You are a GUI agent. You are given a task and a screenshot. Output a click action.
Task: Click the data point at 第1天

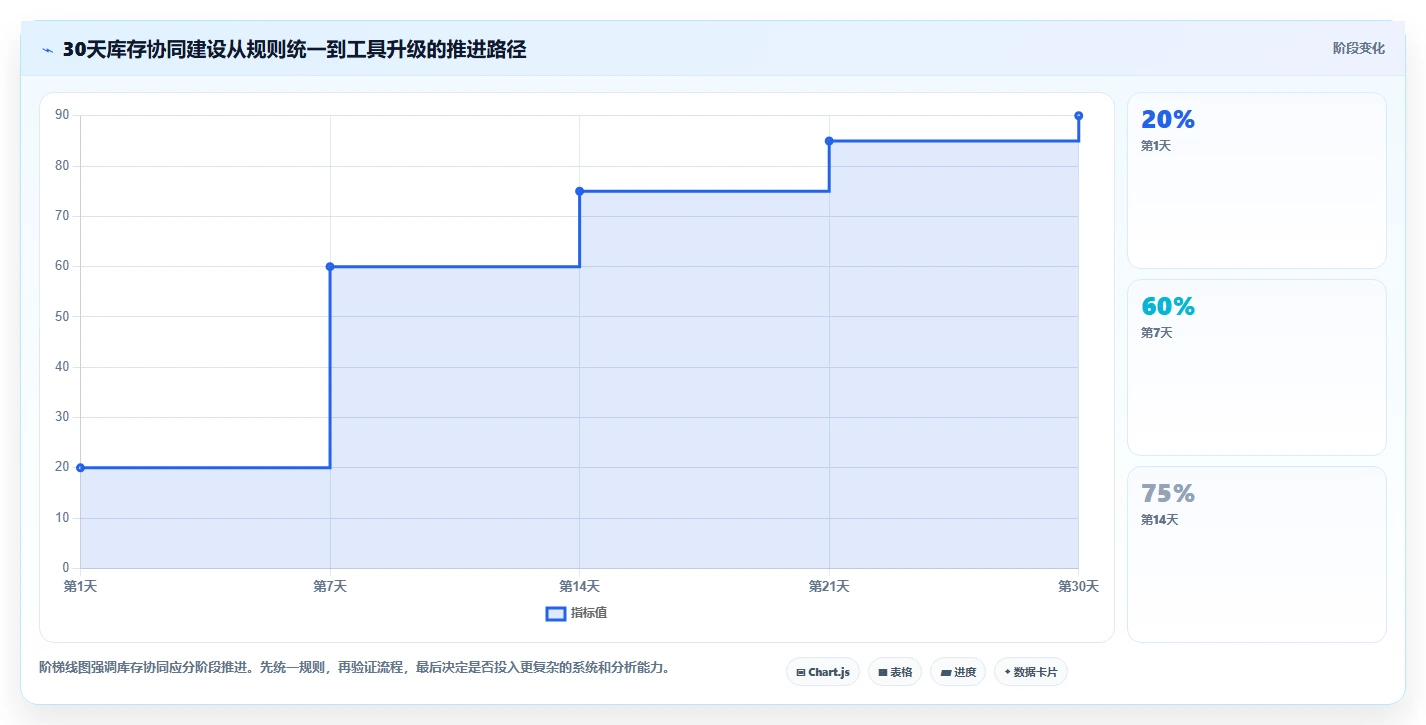click(80, 467)
